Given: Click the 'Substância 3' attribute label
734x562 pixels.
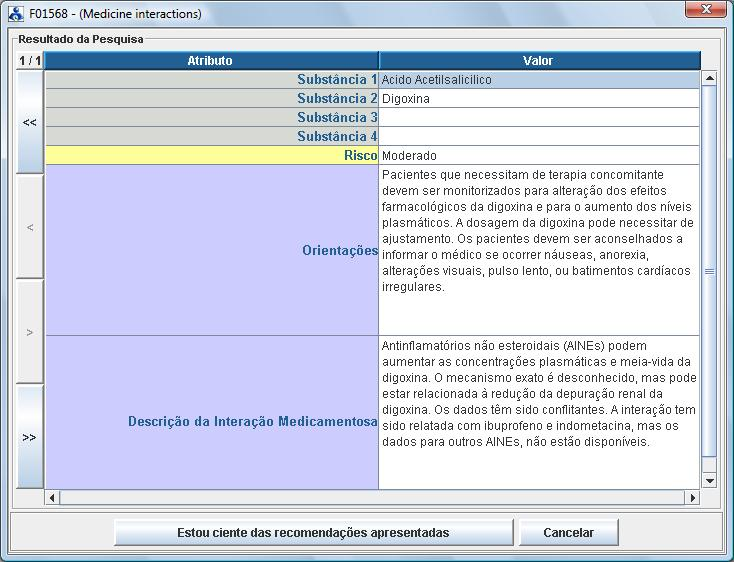Looking at the screenshot, I should (337, 117).
